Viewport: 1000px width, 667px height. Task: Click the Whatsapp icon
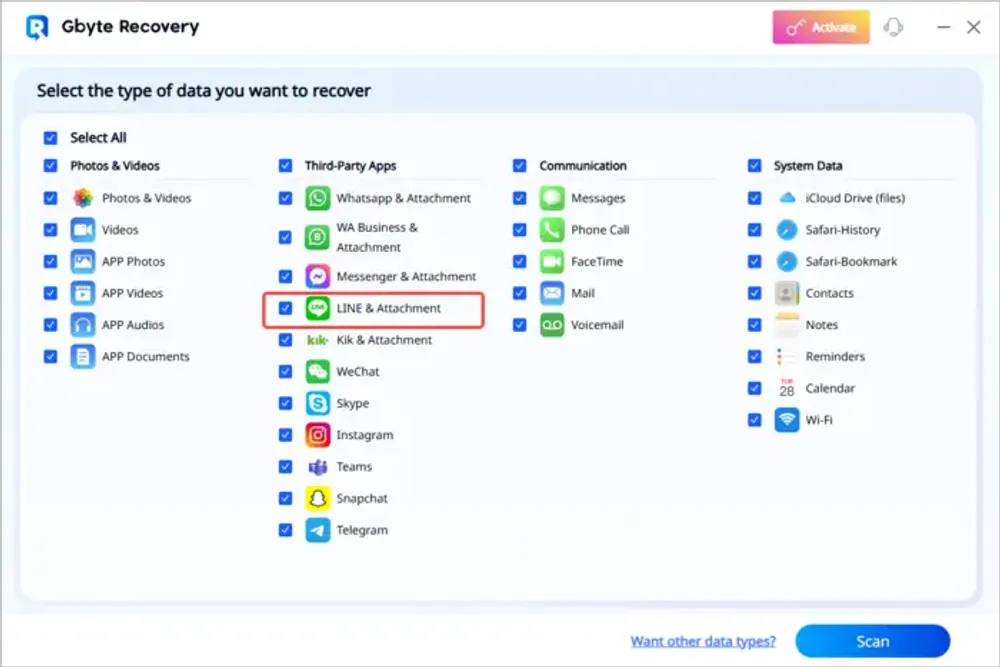click(x=318, y=198)
